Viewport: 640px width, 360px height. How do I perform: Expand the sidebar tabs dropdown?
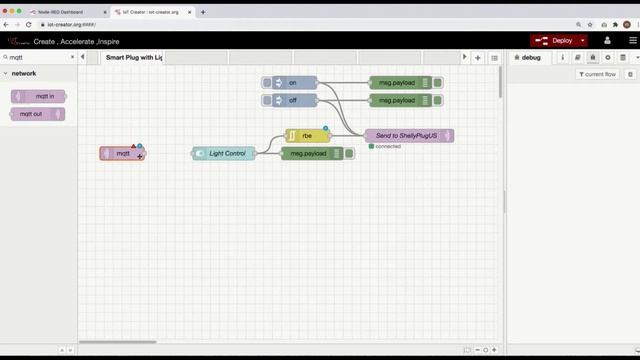[x=637, y=58]
